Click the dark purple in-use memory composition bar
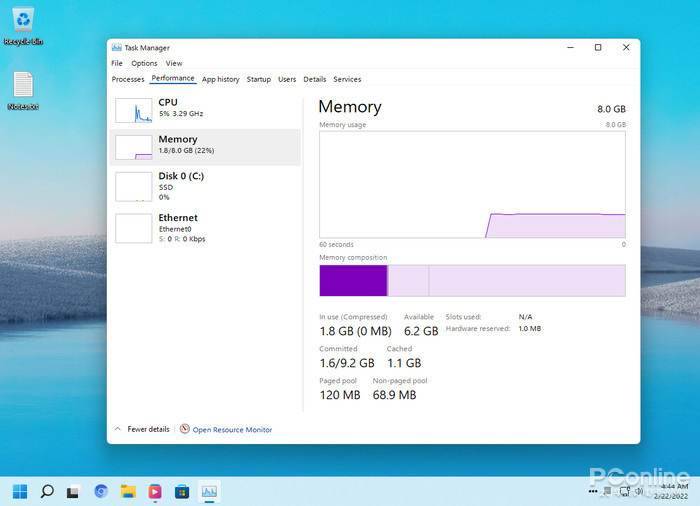This screenshot has height=506, width=700. point(353,281)
